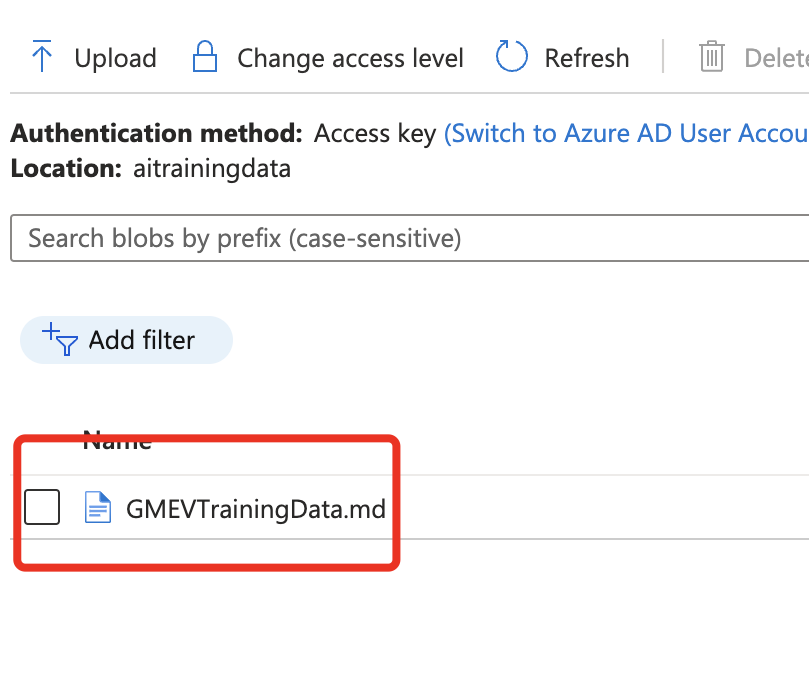Follow the Switch to Azure AD User Account link
The height and width of the screenshot is (691, 809).
(x=626, y=134)
